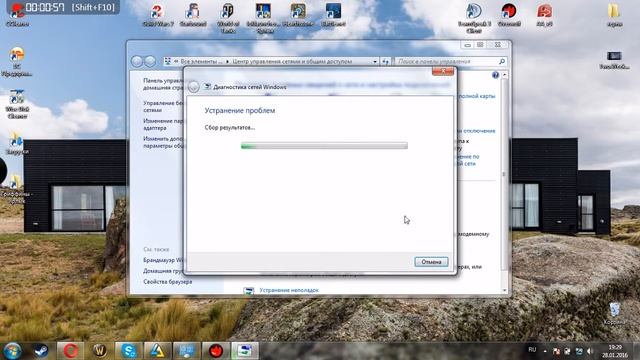Click volume speaker tray icon
Image resolution: width=640 pixels, height=360 pixels.
point(590,351)
